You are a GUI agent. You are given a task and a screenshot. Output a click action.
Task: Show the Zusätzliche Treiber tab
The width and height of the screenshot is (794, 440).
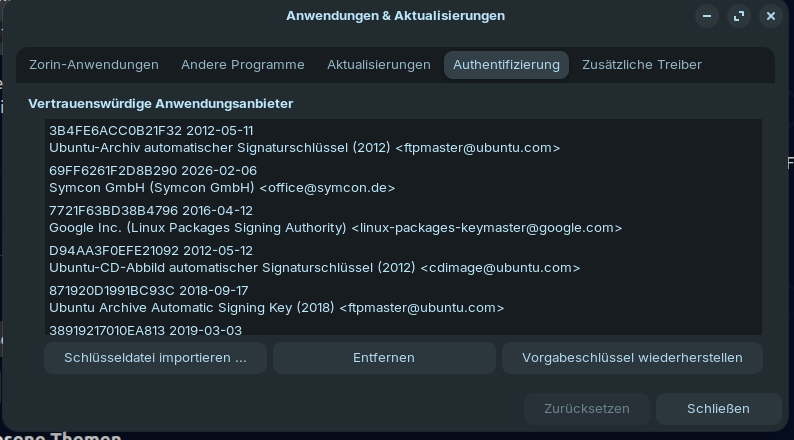click(642, 65)
